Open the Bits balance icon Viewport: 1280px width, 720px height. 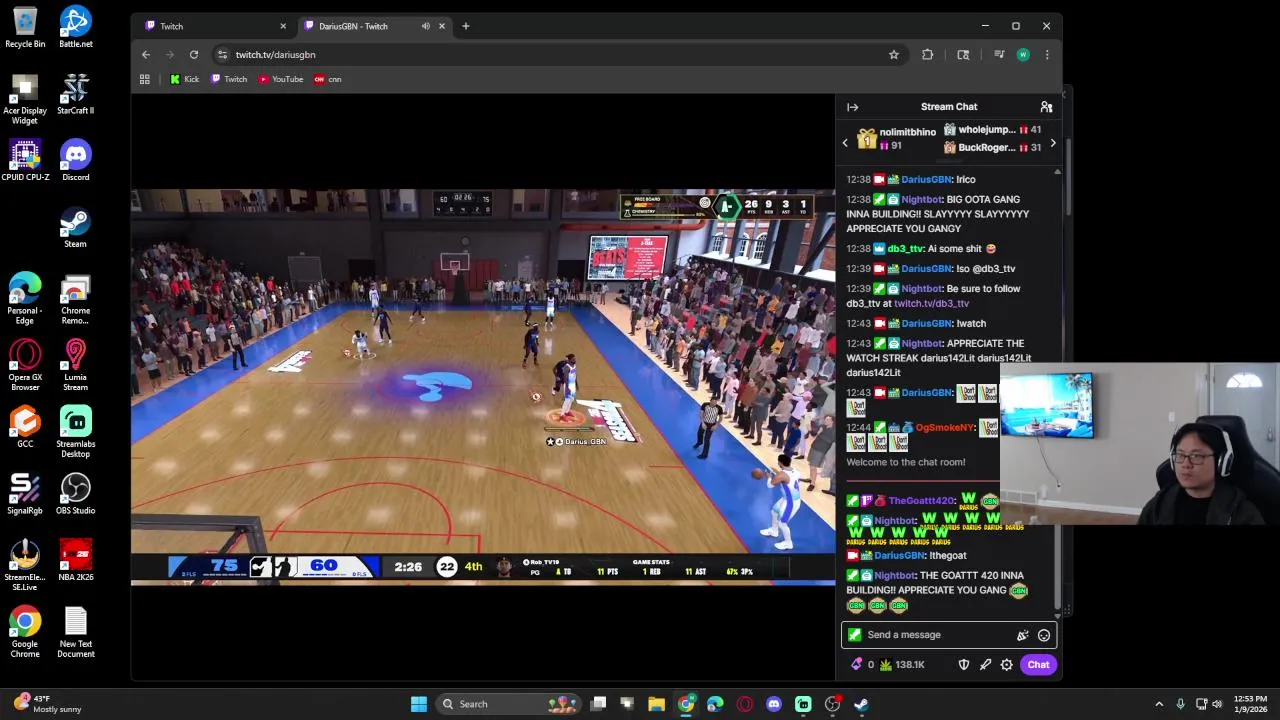pos(856,665)
